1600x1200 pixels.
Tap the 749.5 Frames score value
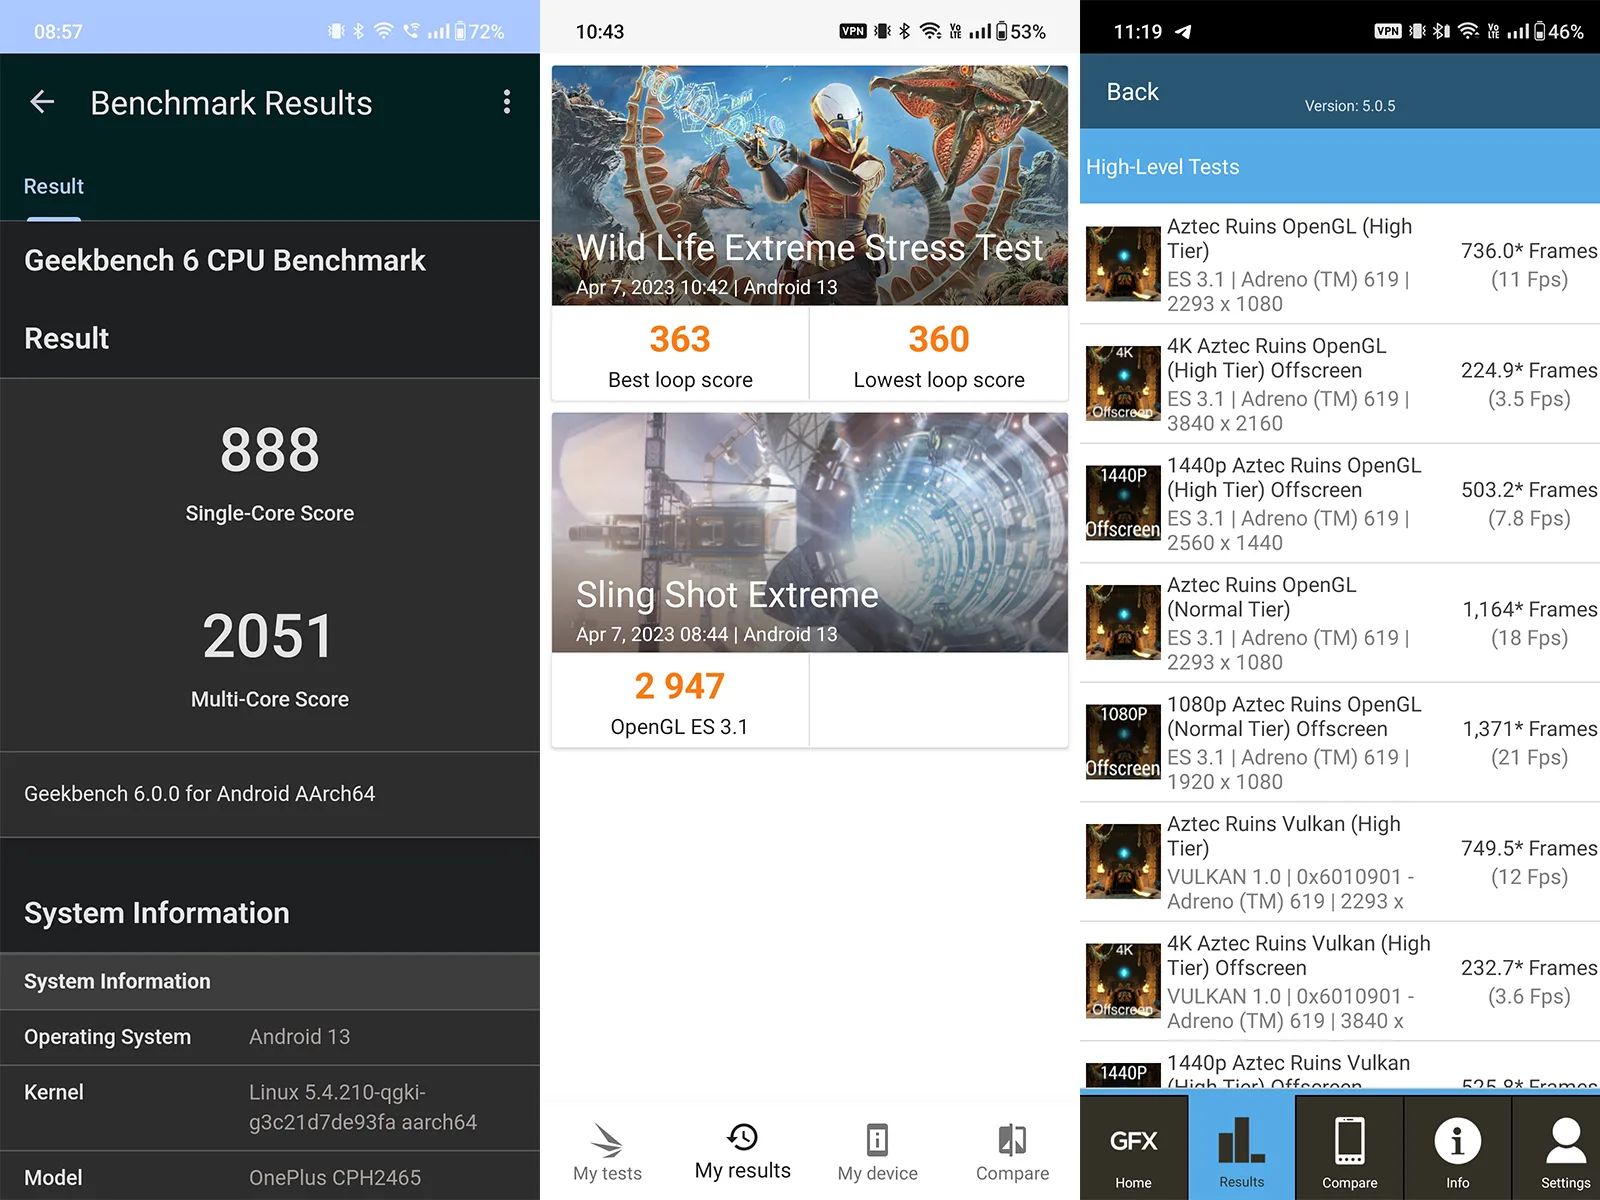click(x=1529, y=849)
